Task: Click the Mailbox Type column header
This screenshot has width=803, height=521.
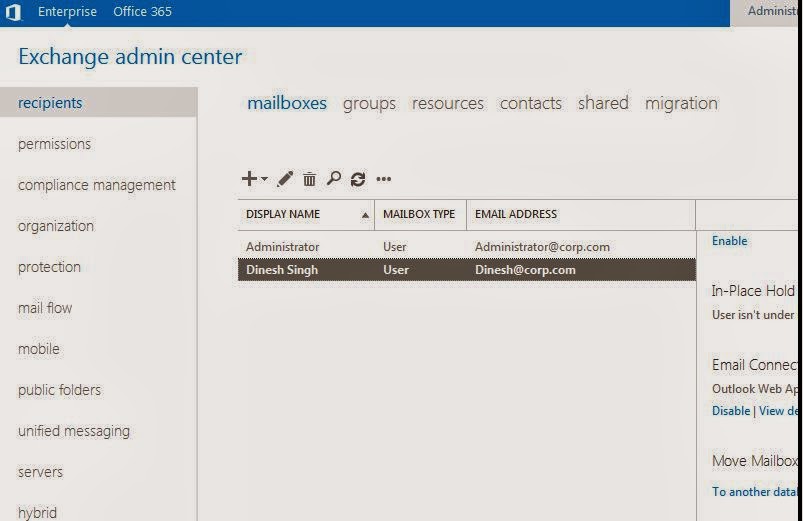Action: pyautogui.click(x=420, y=214)
